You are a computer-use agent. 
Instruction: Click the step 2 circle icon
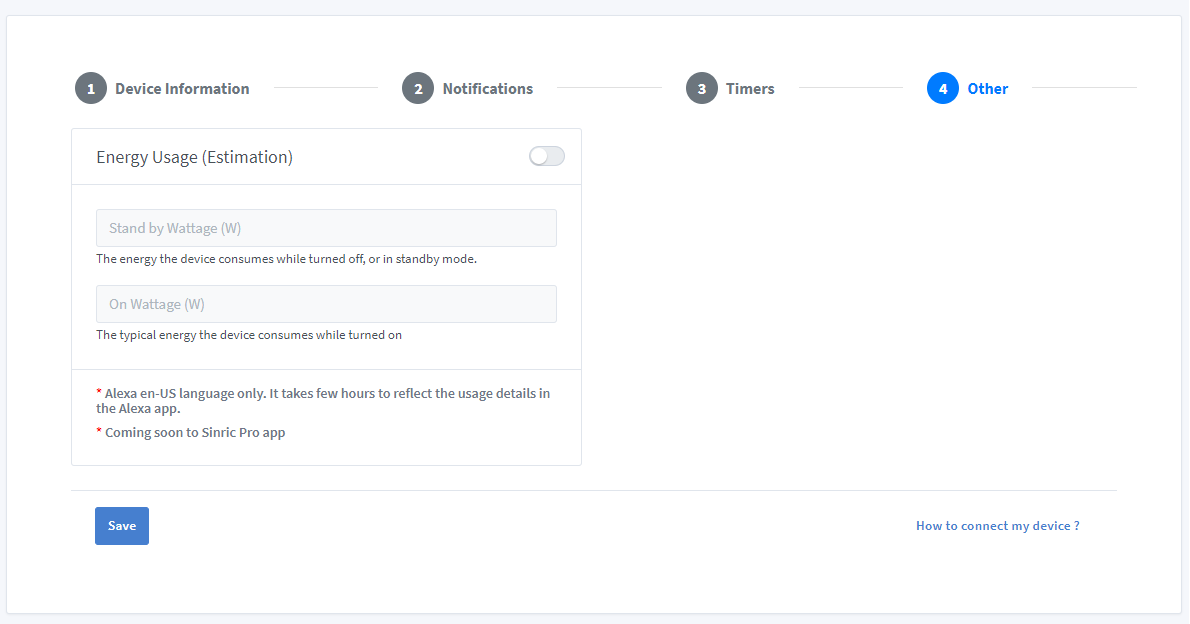coord(418,89)
